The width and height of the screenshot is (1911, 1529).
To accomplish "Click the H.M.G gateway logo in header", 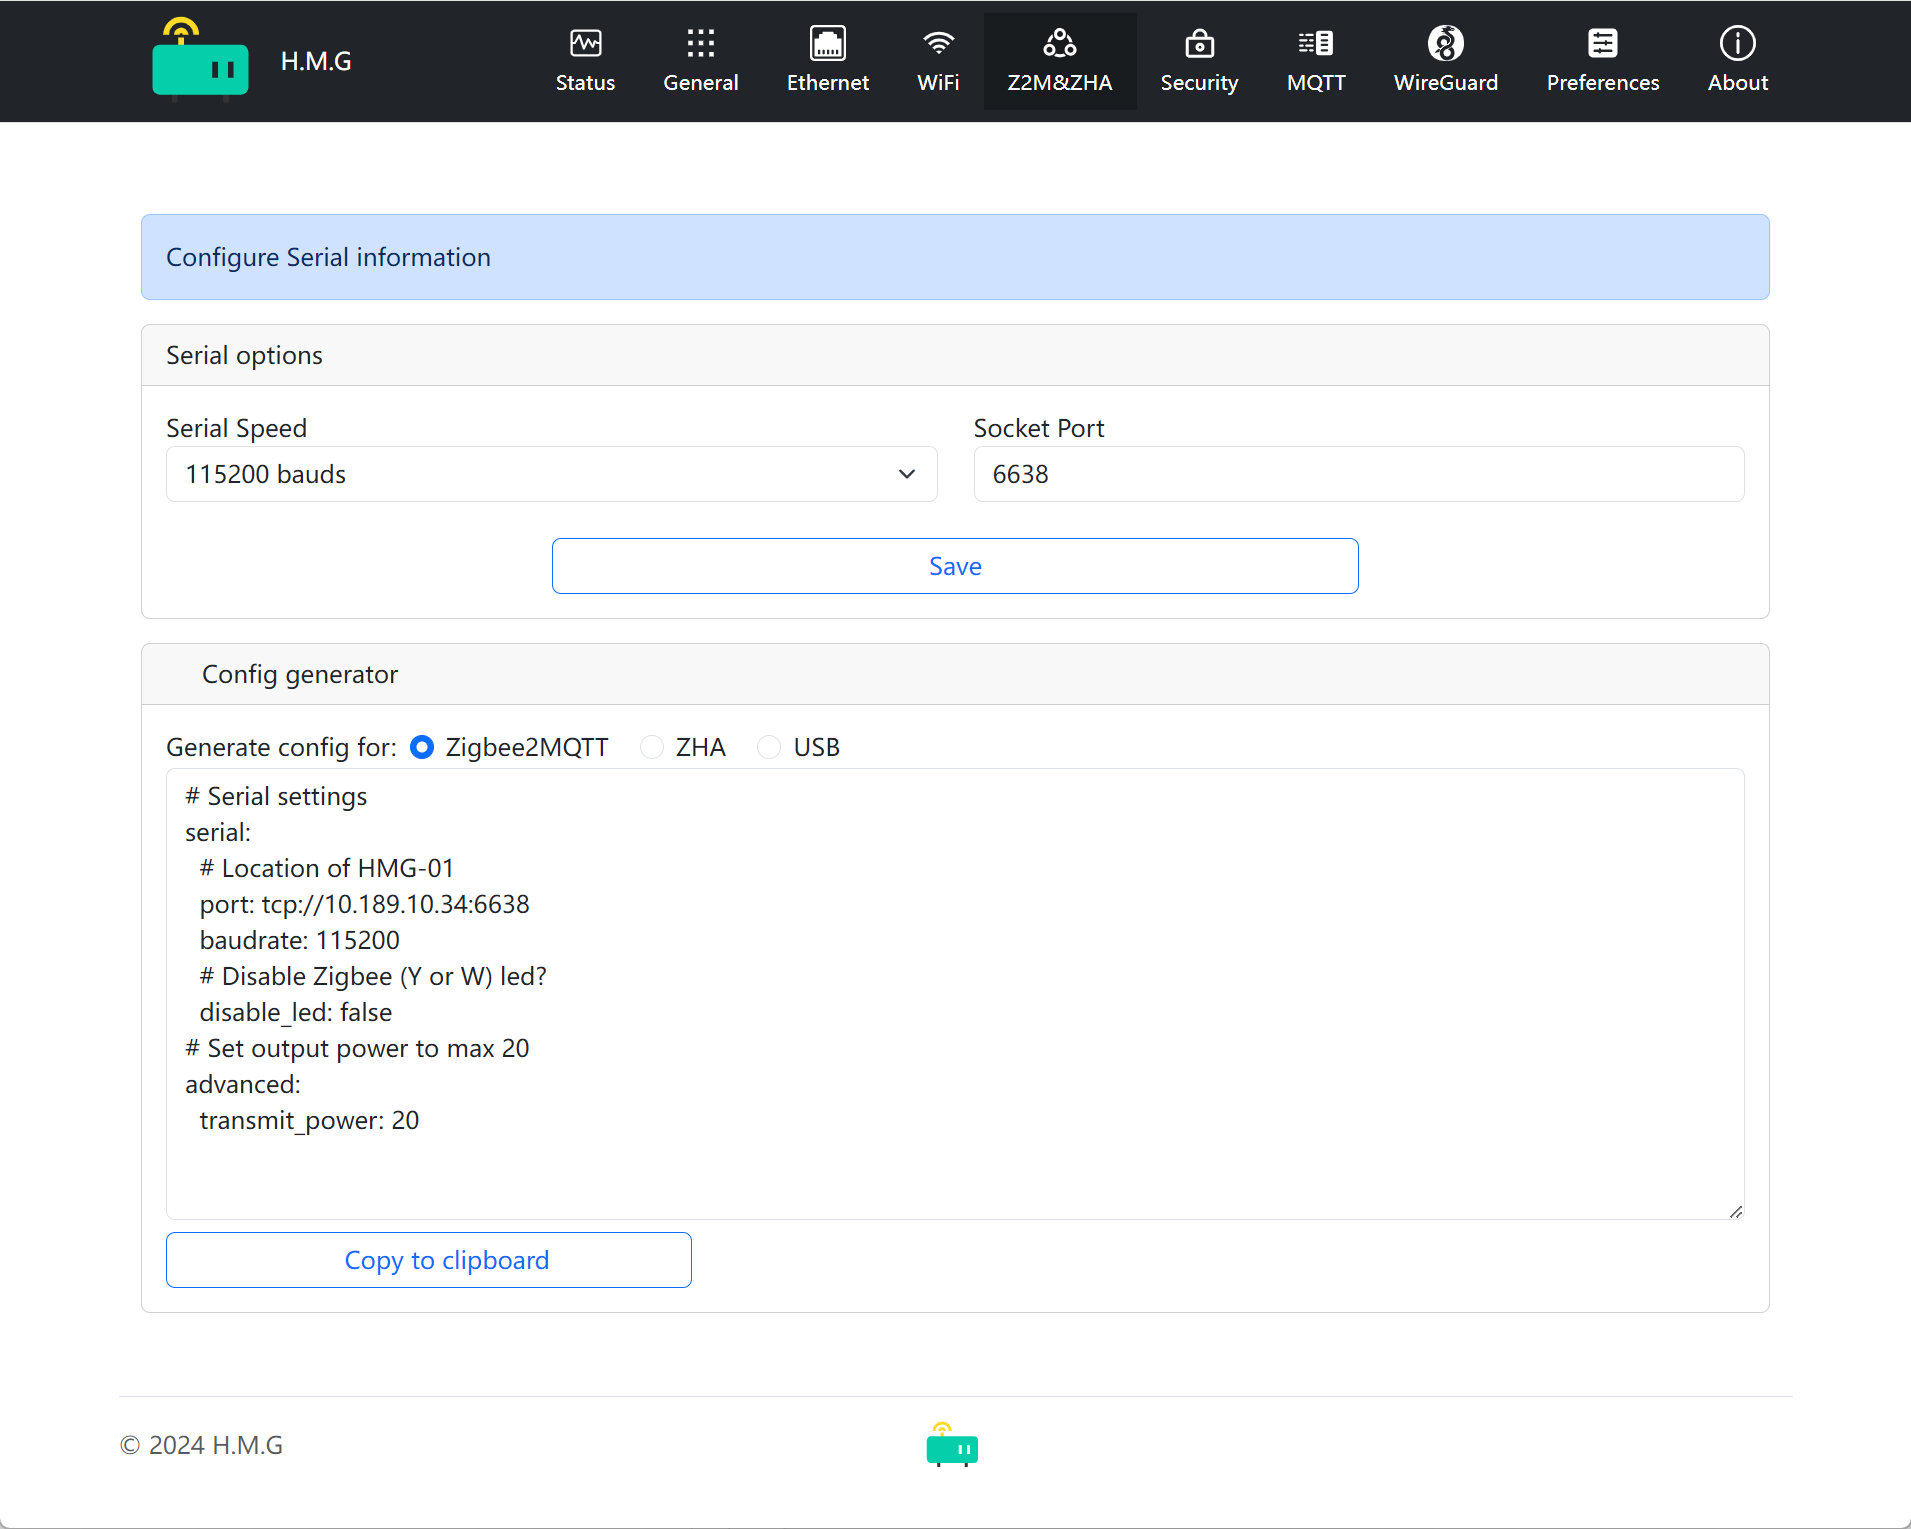I will 200,61.
